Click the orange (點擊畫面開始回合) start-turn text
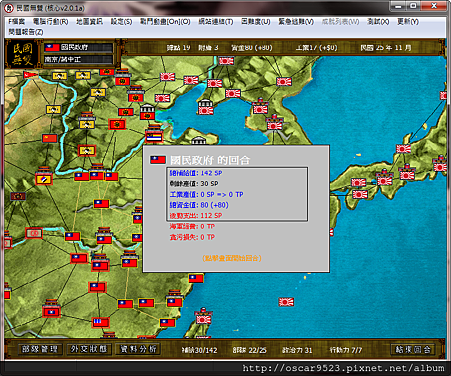The width and height of the screenshot is (451, 376). click(x=232, y=258)
